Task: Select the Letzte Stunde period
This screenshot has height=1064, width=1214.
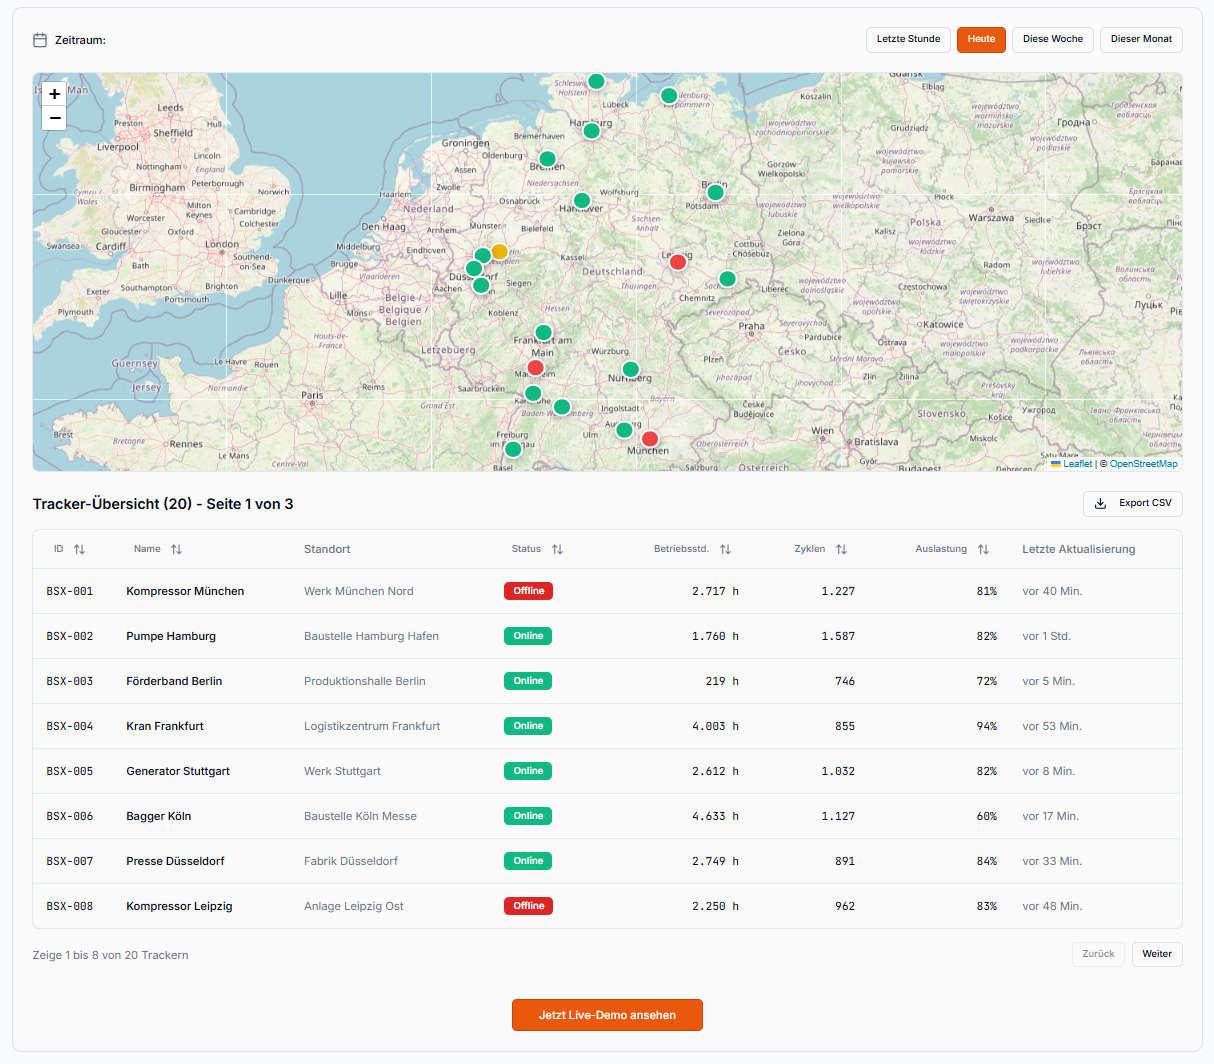Action: 908,39
